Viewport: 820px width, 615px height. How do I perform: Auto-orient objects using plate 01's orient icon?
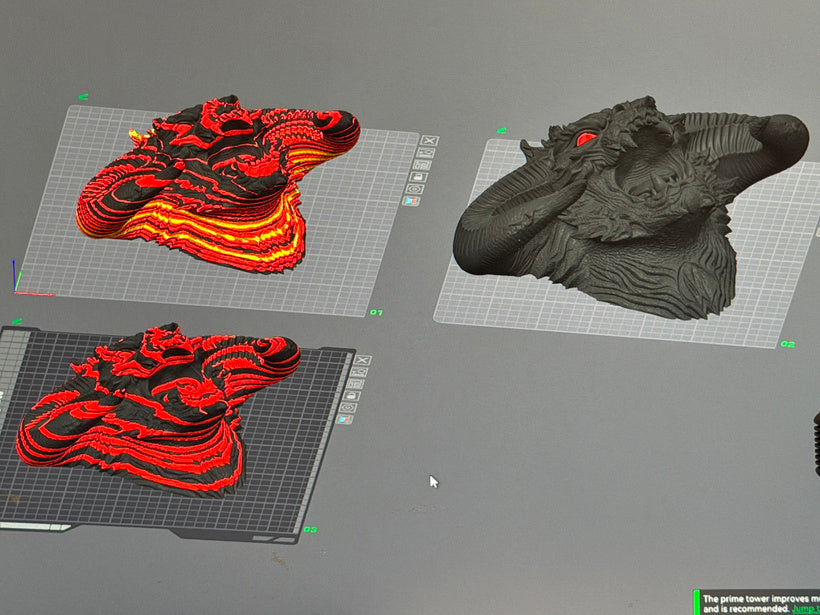[x=427, y=153]
